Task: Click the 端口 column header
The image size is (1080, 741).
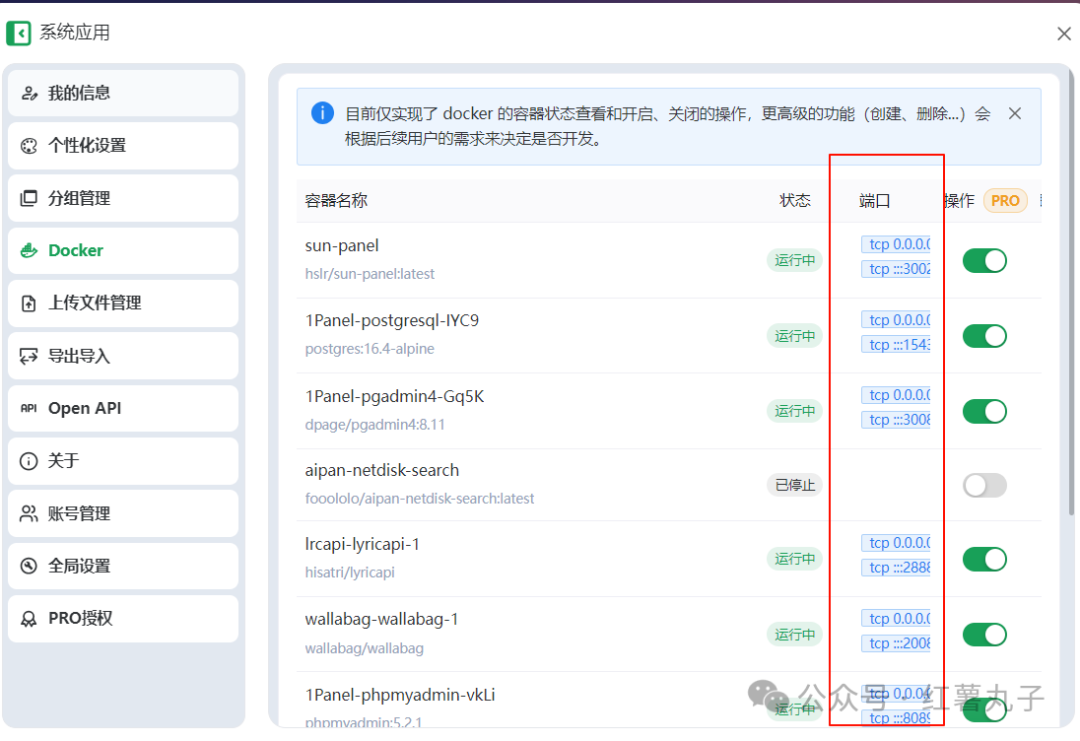Action: tap(875, 200)
